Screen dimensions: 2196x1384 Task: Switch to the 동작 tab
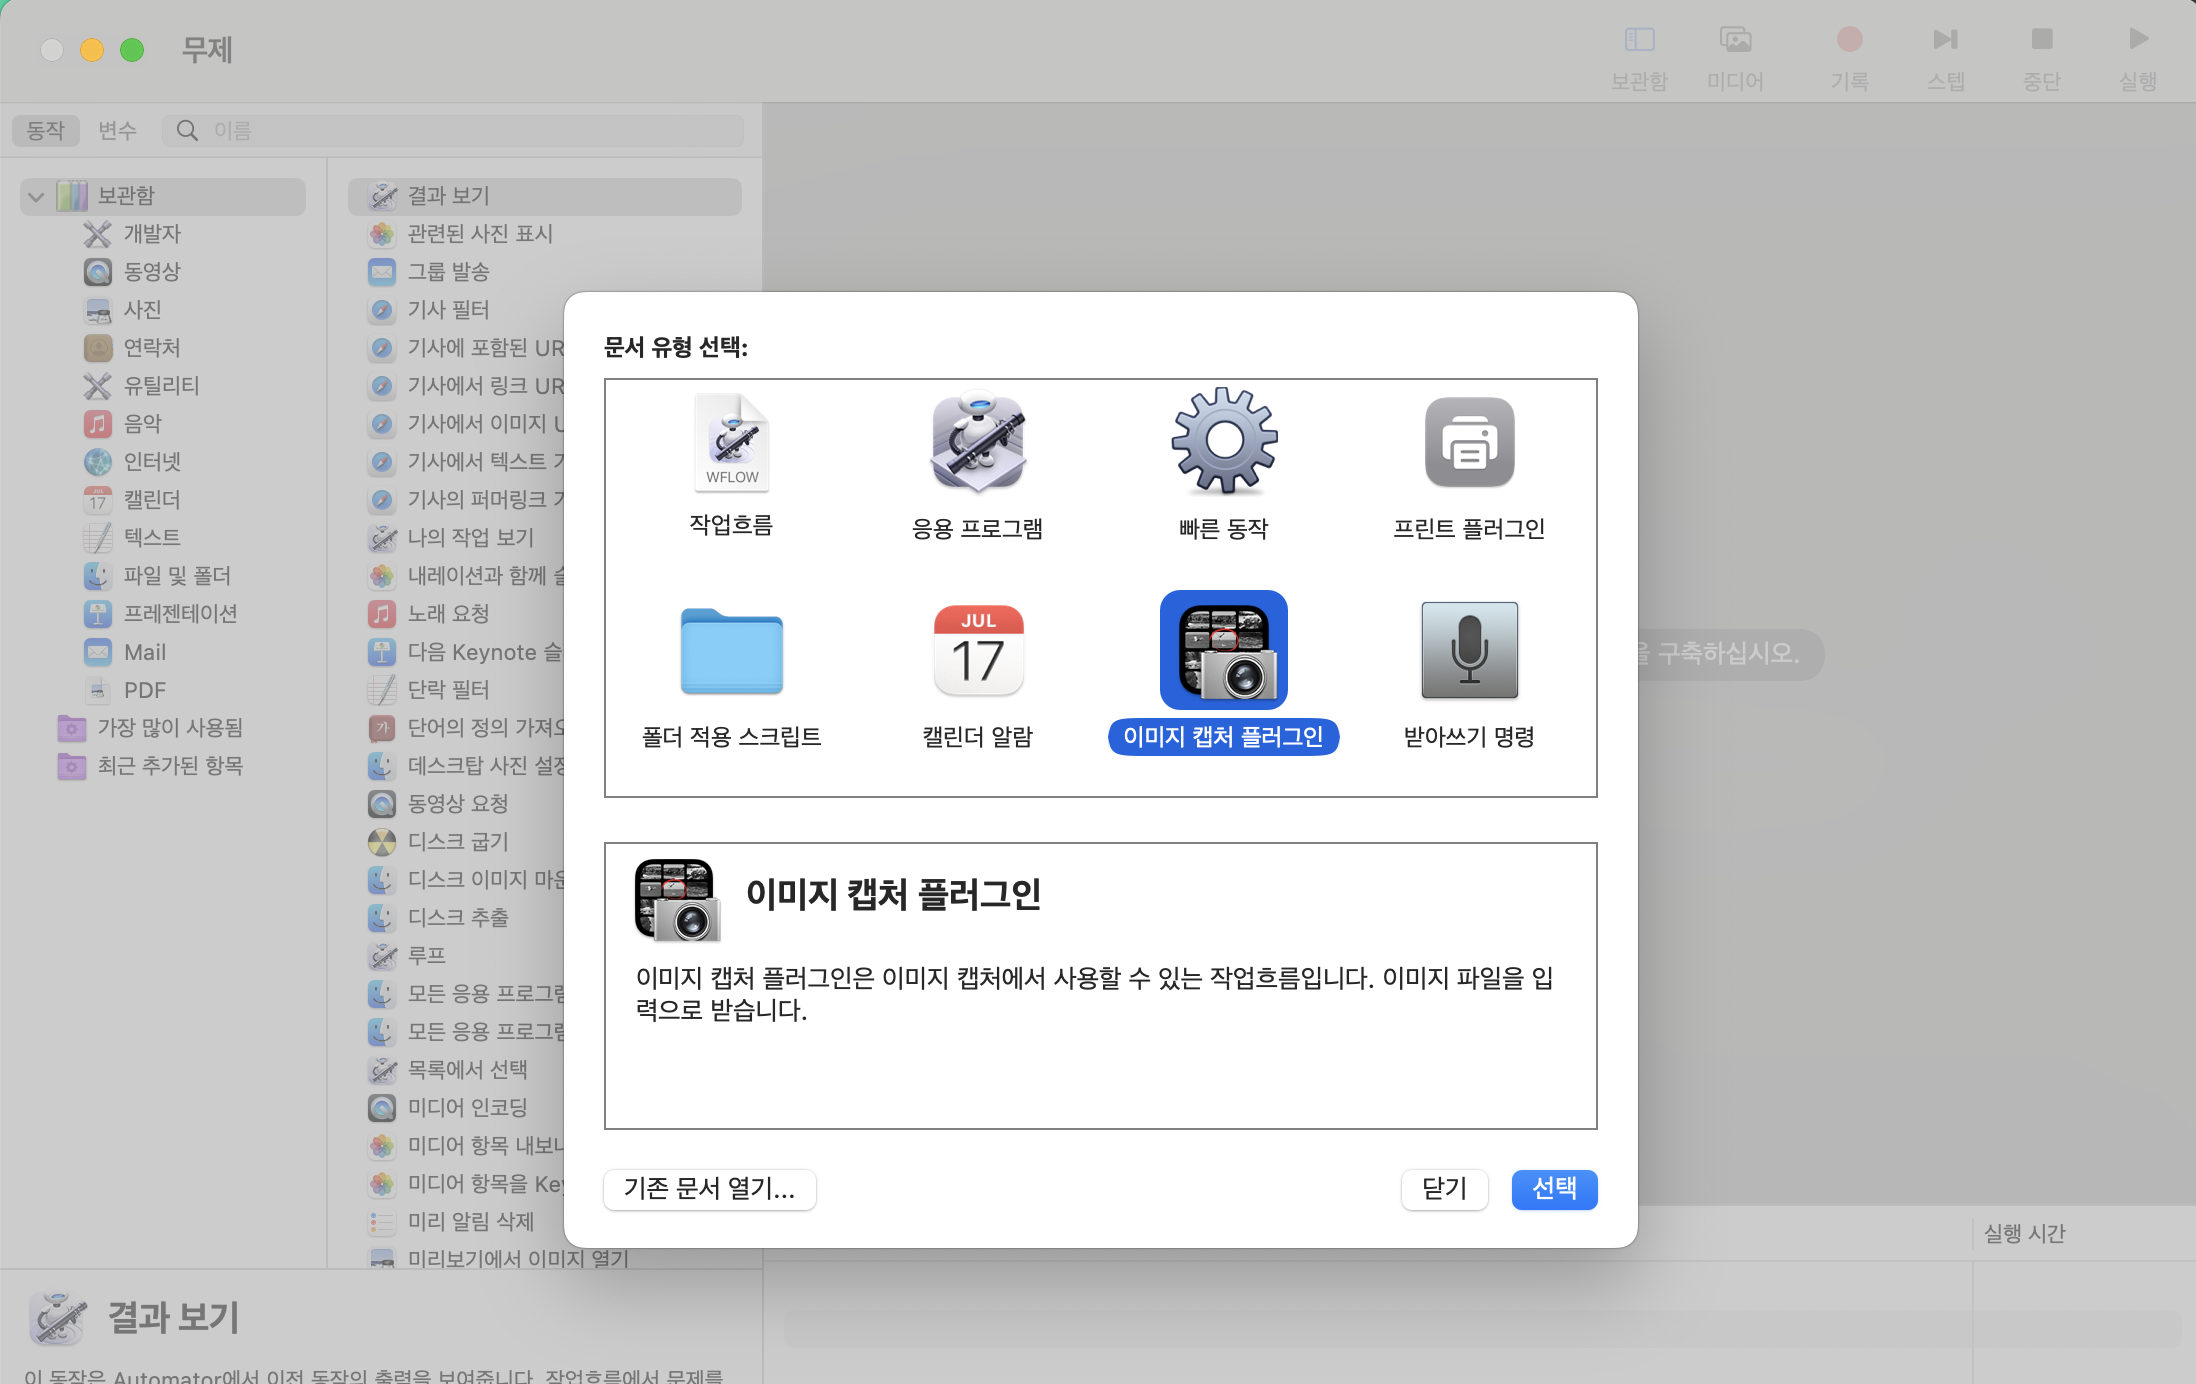pyautogui.click(x=45, y=130)
